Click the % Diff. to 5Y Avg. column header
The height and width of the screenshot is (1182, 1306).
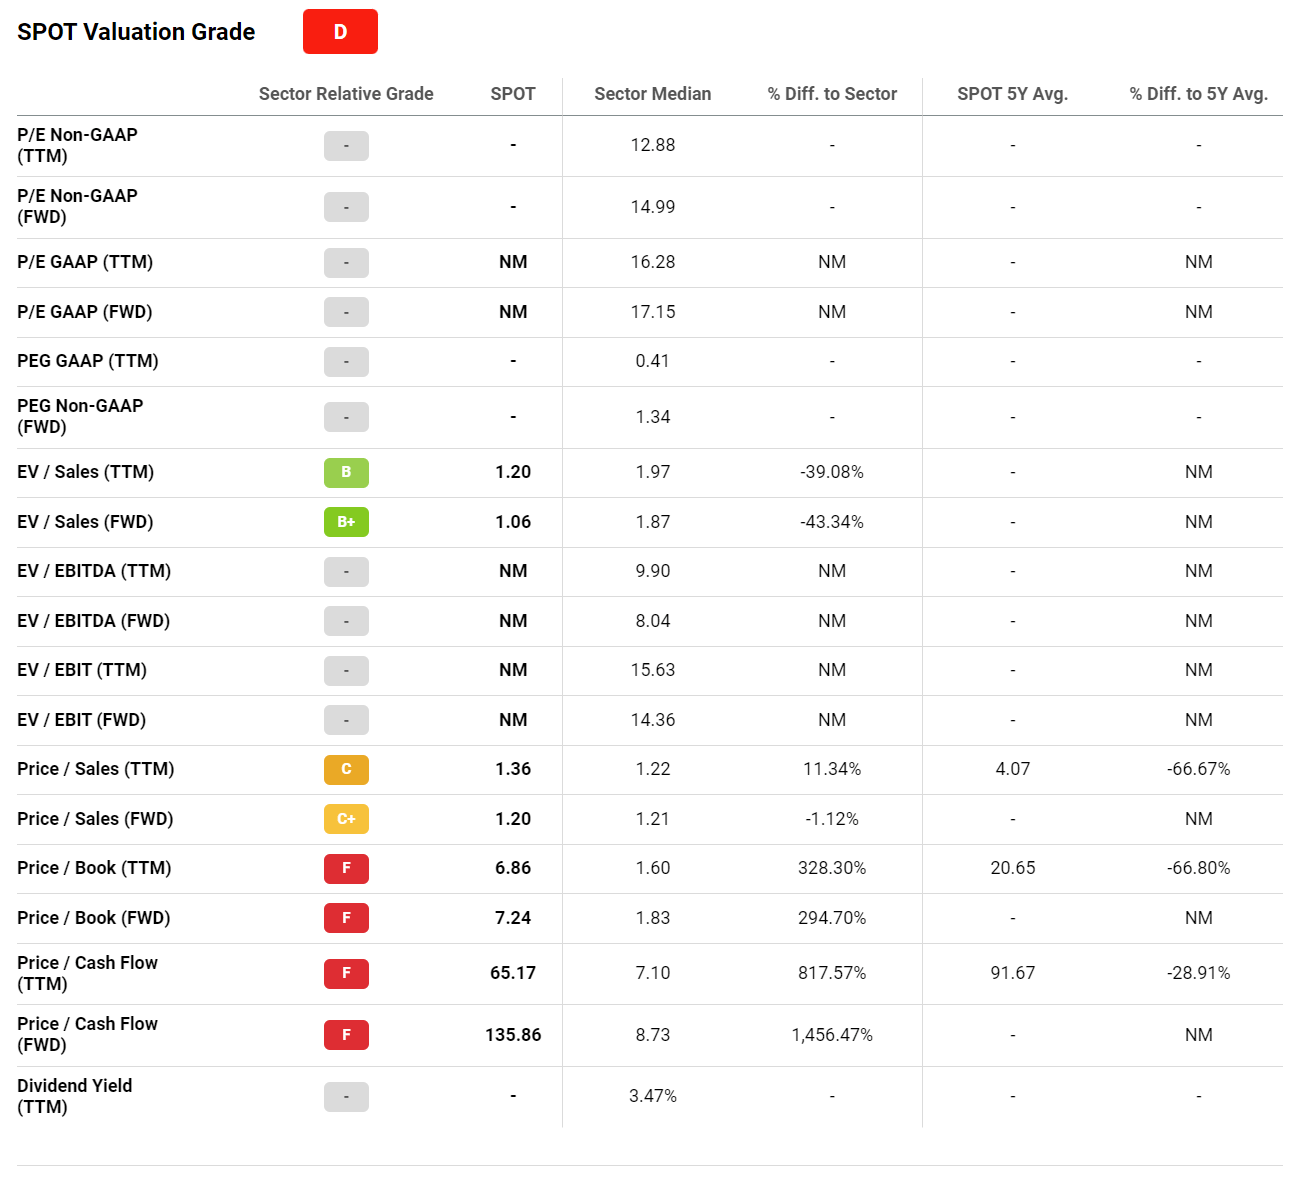(1199, 94)
